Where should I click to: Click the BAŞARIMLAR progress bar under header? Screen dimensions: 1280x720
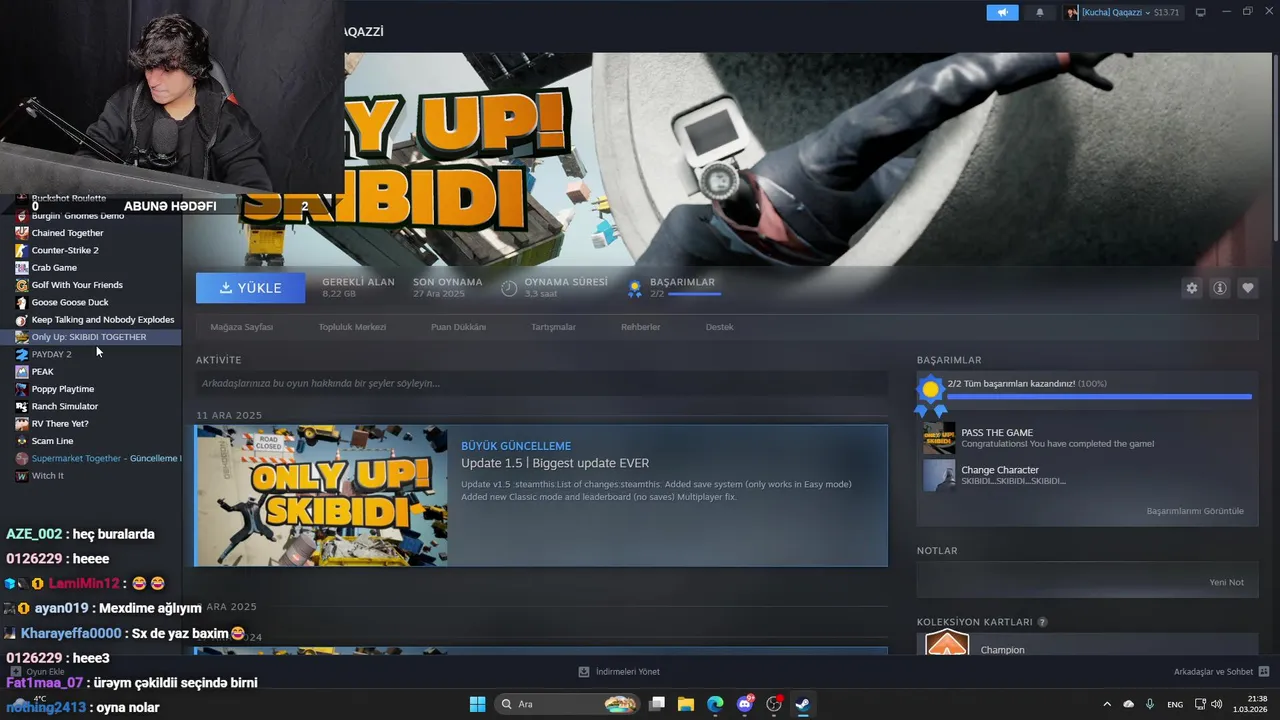[x=693, y=294]
